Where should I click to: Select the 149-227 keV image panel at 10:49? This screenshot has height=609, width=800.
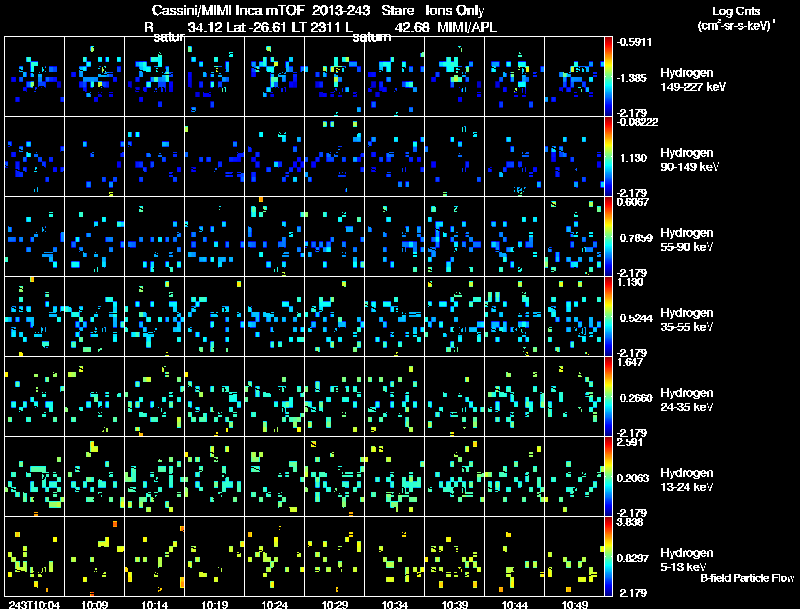pyautogui.click(x=574, y=77)
